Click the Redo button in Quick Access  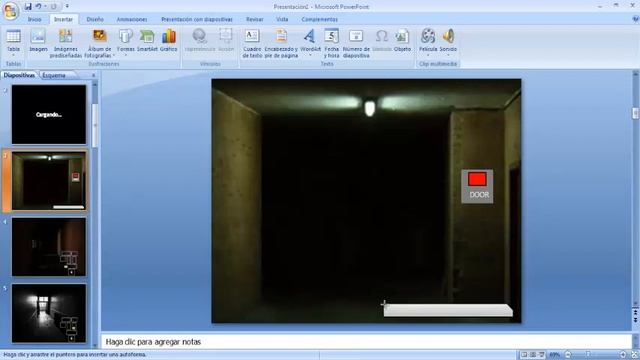tap(54, 6)
